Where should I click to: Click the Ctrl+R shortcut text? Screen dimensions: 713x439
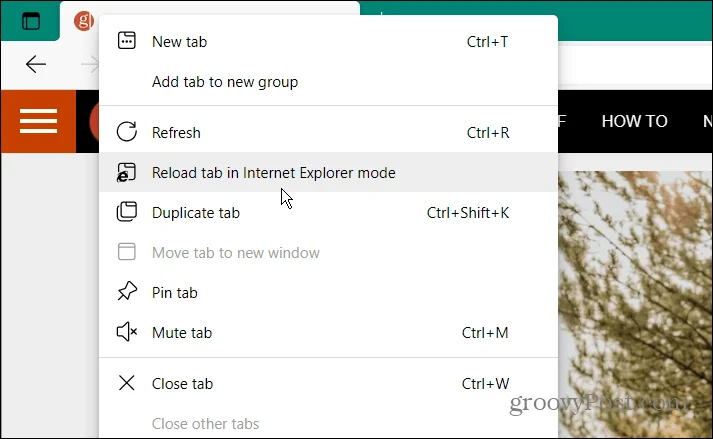(x=488, y=133)
